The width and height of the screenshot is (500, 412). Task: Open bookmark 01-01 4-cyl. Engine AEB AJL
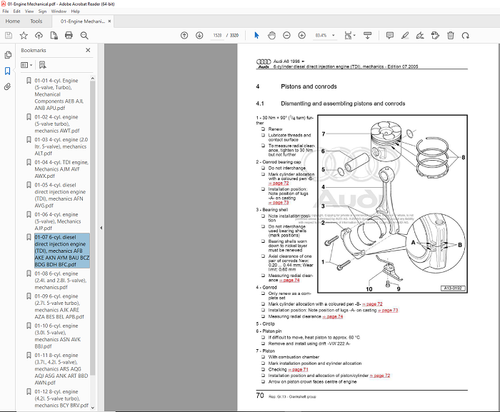coord(59,94)
